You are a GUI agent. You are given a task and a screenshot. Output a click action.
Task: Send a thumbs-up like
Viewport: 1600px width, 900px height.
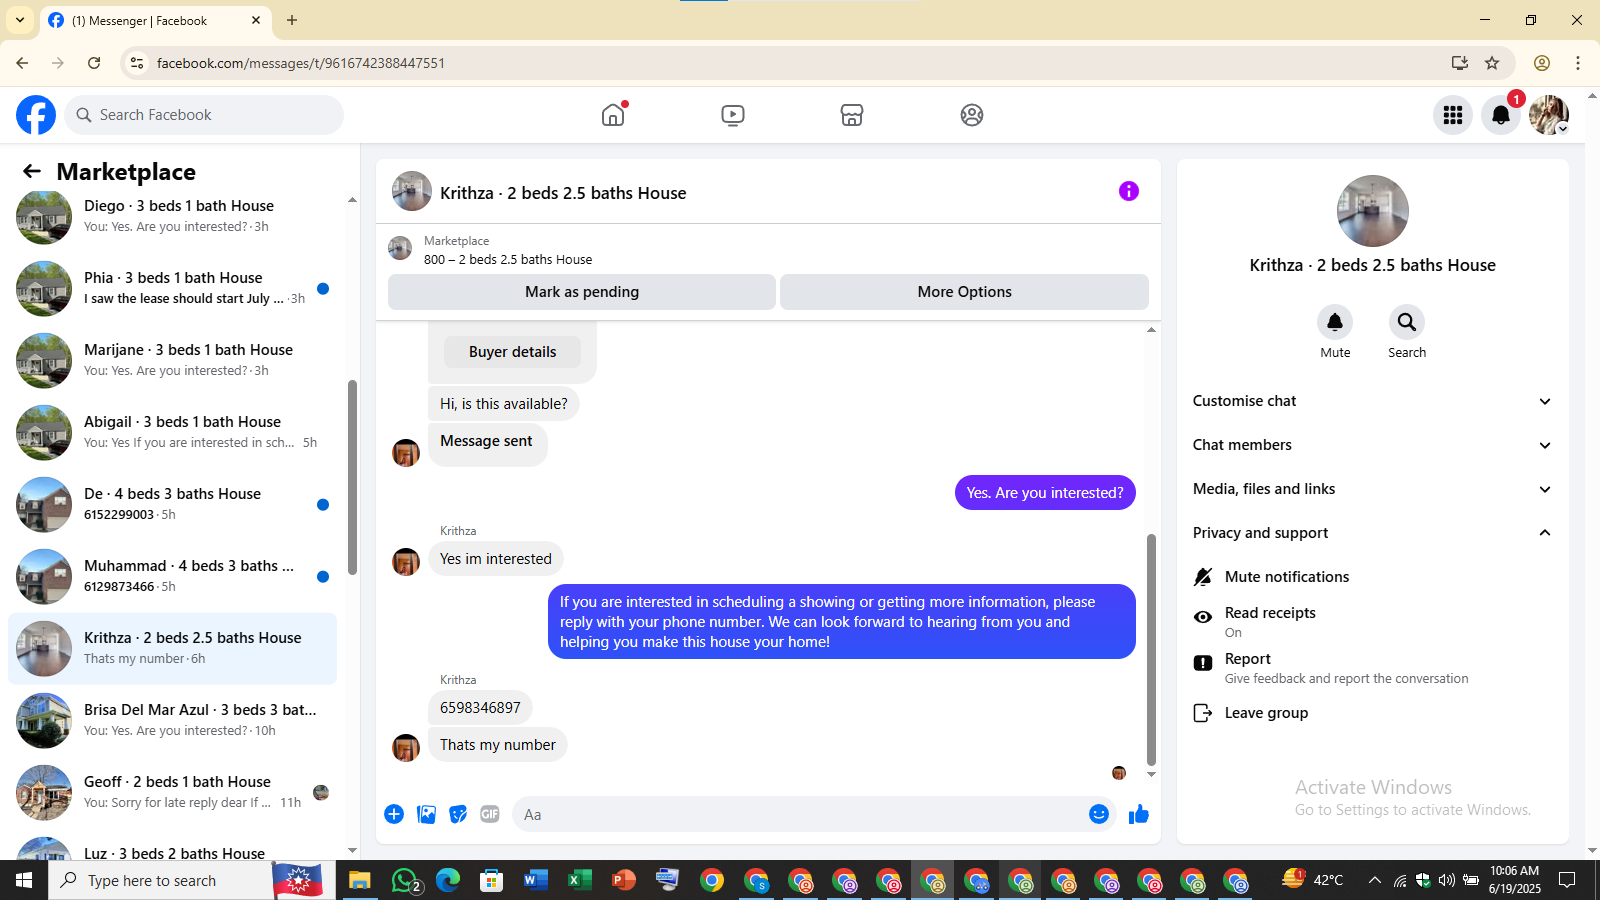click(1139, 814)
